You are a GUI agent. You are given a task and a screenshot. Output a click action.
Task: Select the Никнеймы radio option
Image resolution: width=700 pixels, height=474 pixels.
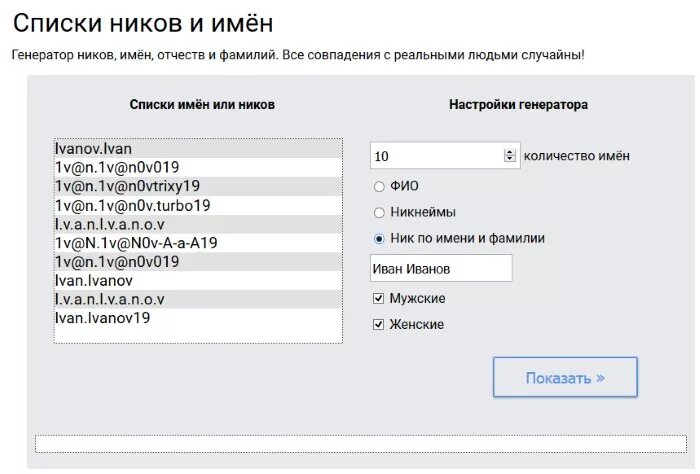(379, 213)
